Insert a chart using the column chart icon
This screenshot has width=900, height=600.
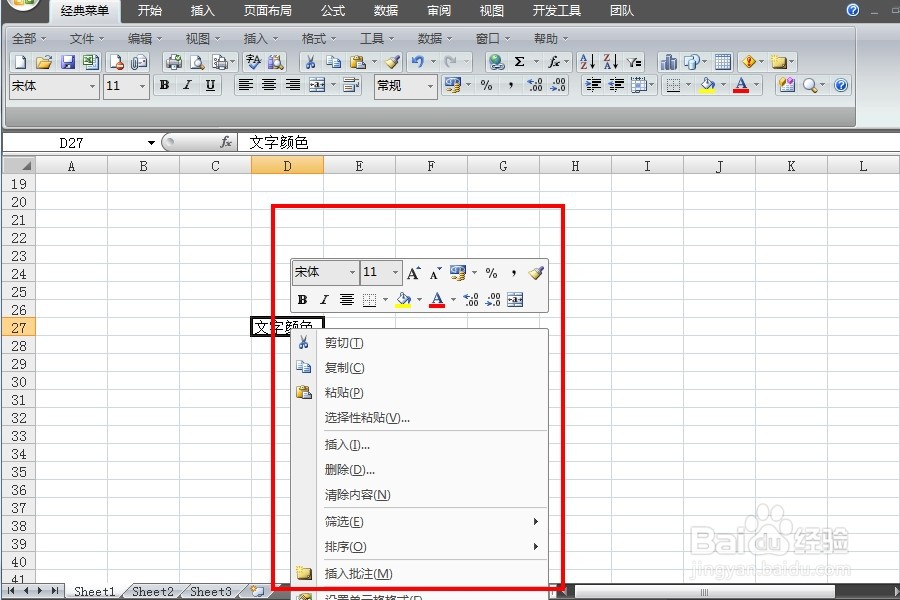pos(668,61)
